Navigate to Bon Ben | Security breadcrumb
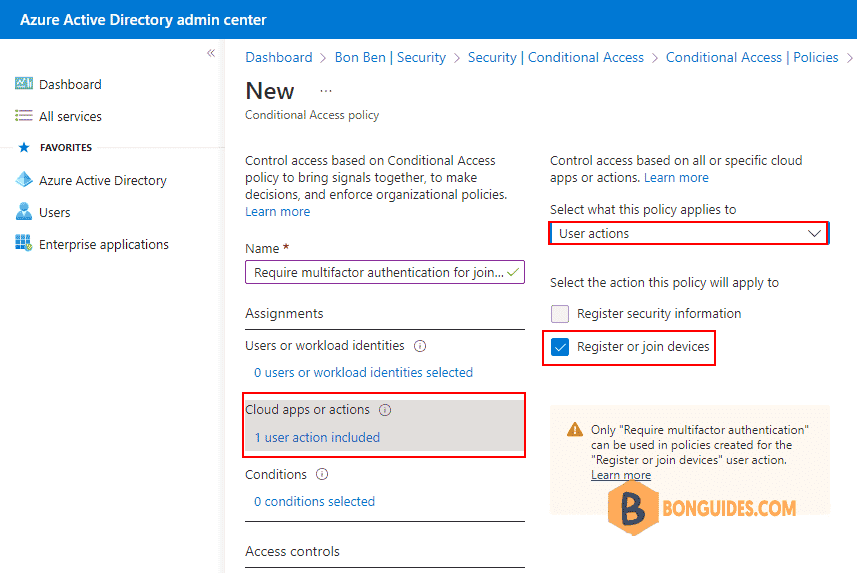This screenshot has height=573, width=857. (x=390, y=57)
